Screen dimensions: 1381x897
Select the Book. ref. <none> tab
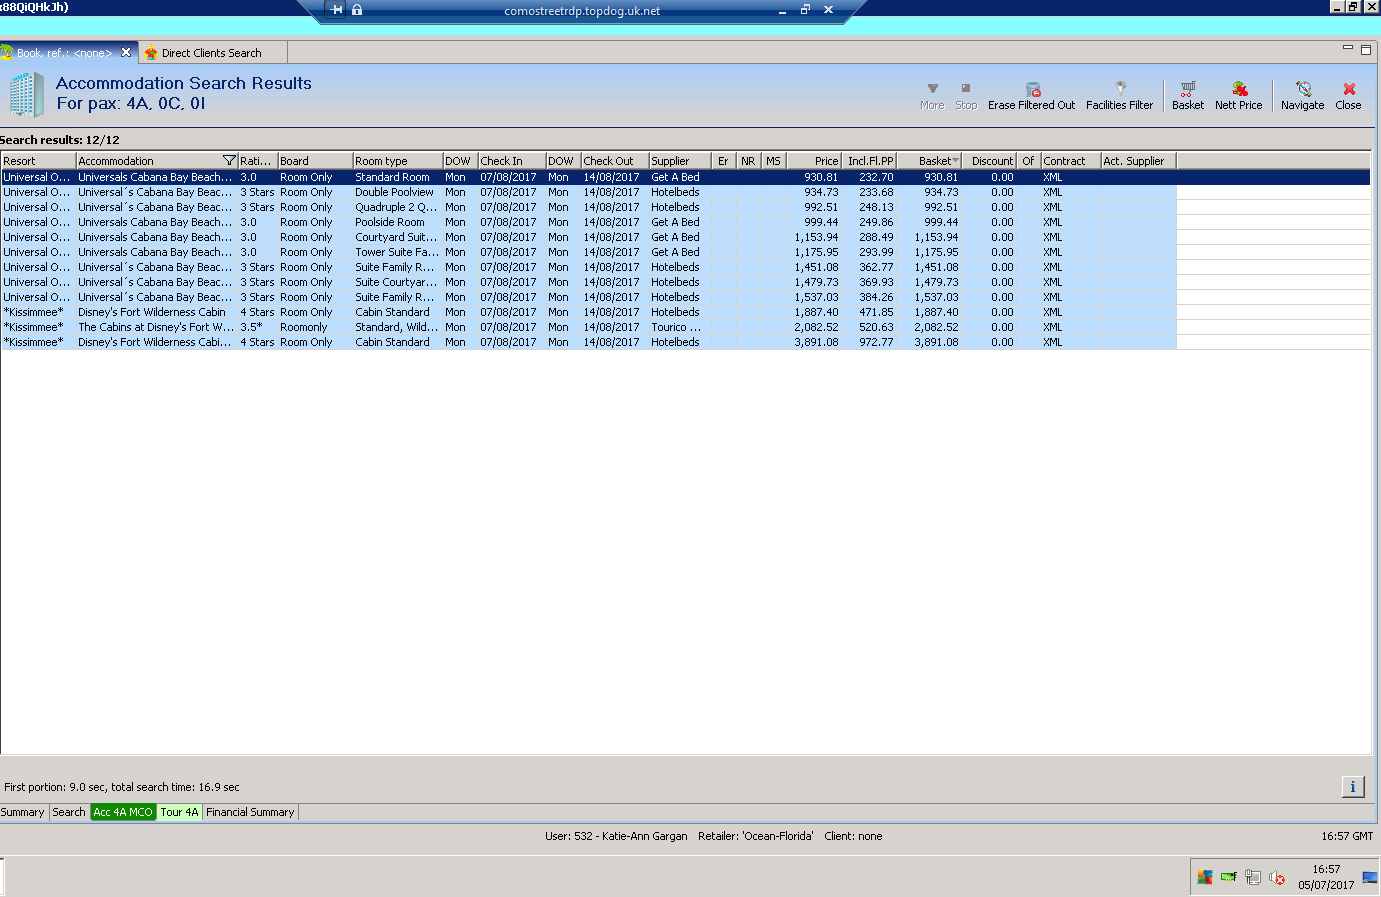point(64,53)
